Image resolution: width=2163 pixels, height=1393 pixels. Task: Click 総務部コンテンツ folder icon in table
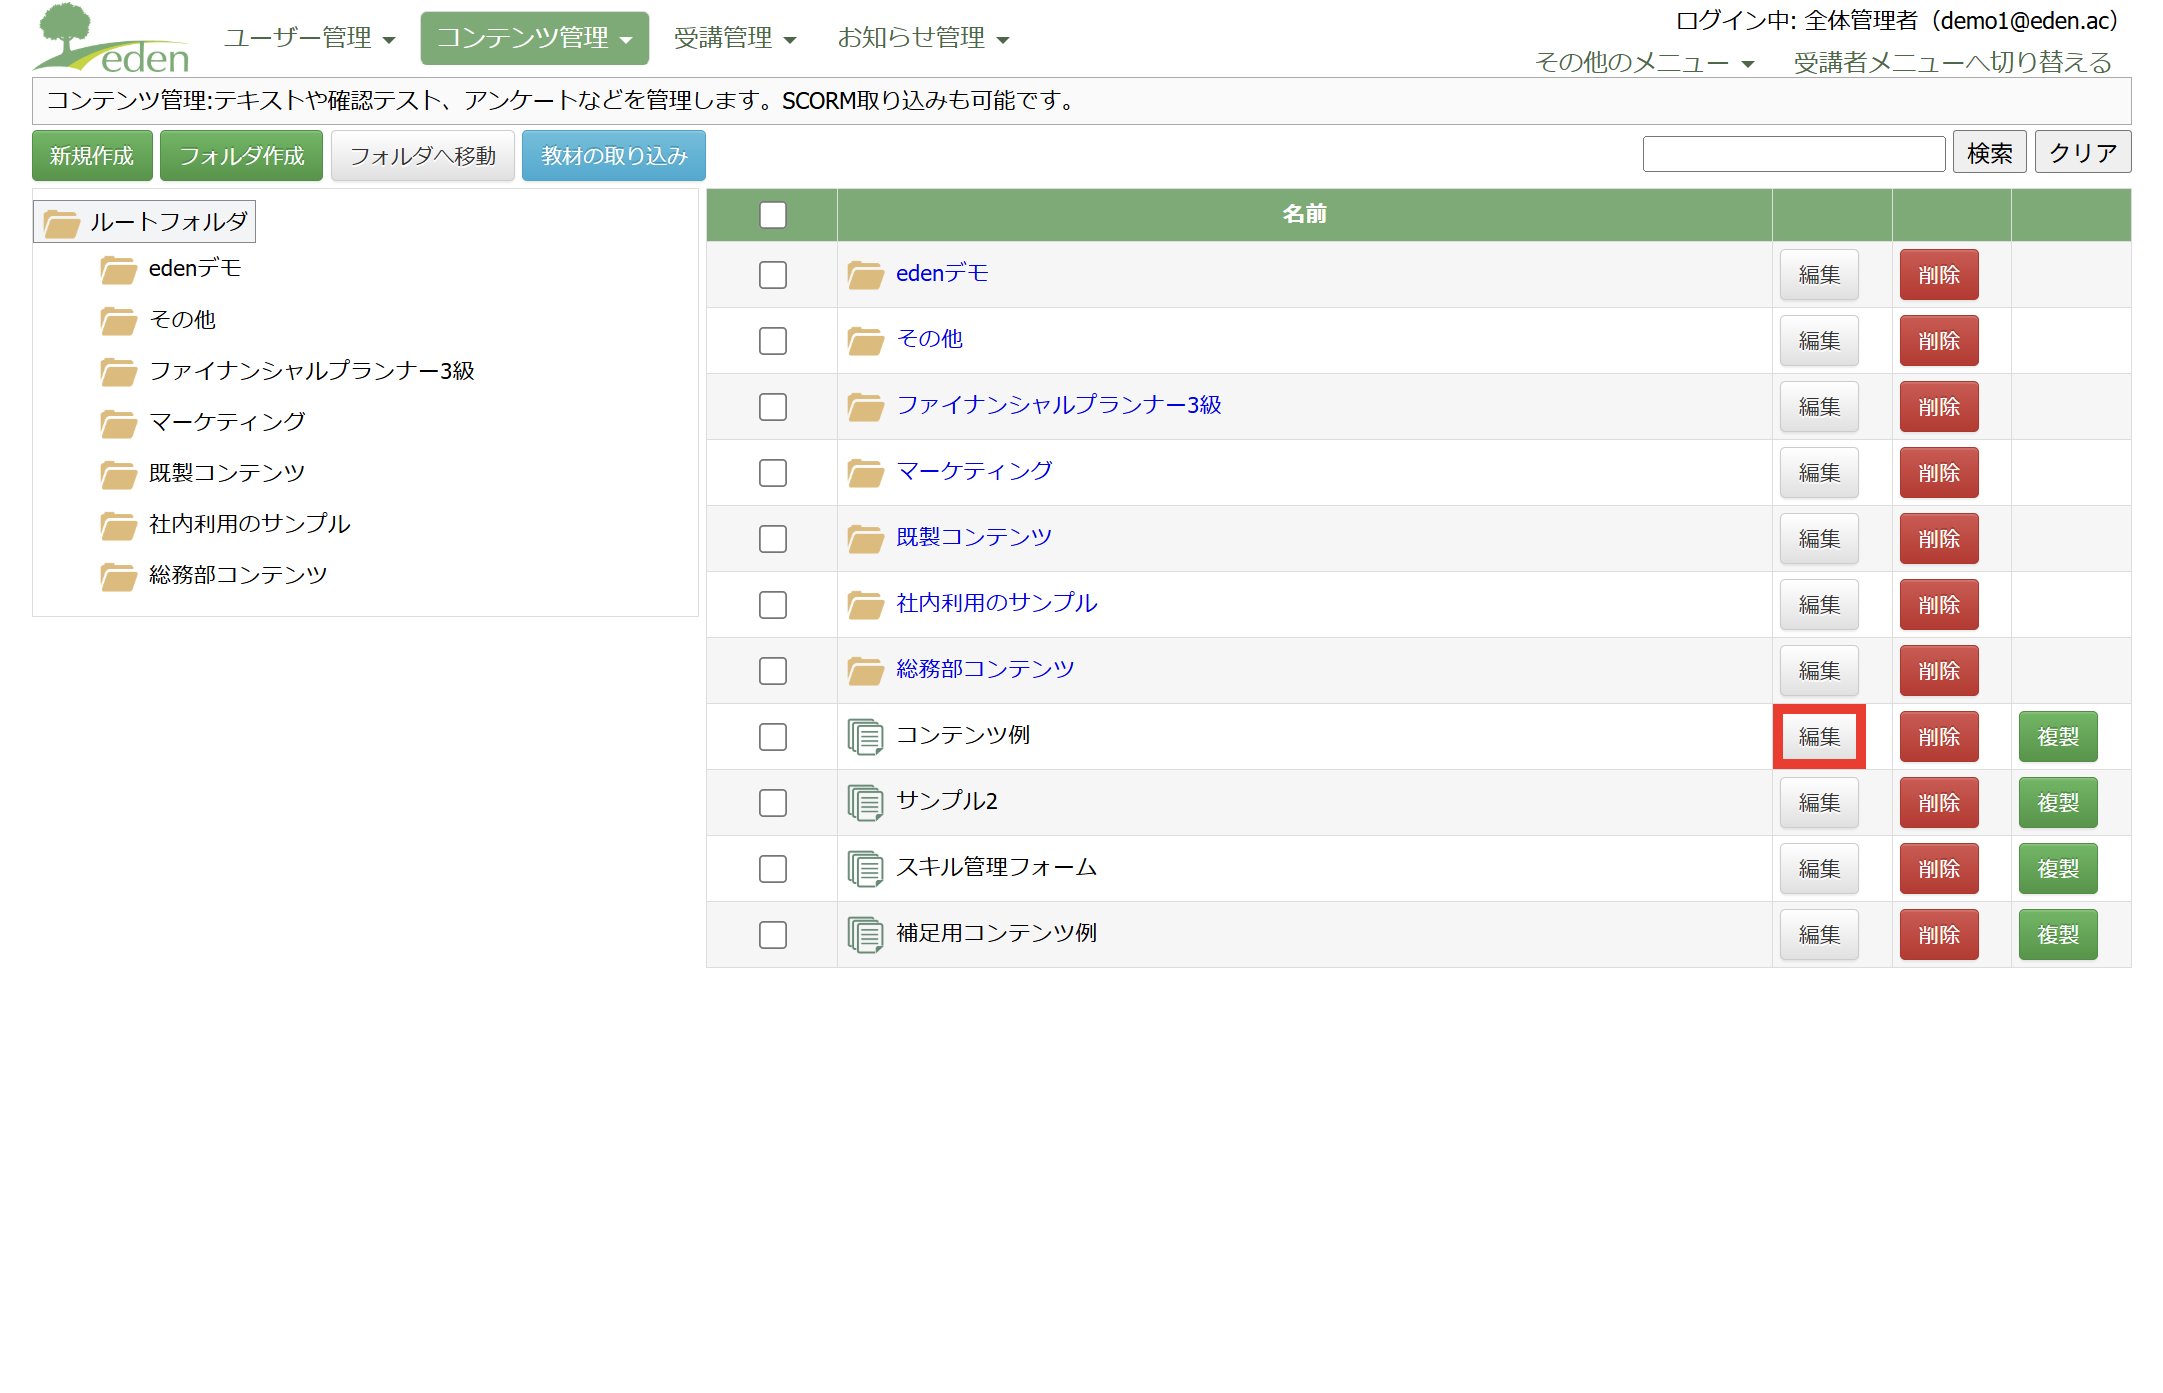pos(865,670)
